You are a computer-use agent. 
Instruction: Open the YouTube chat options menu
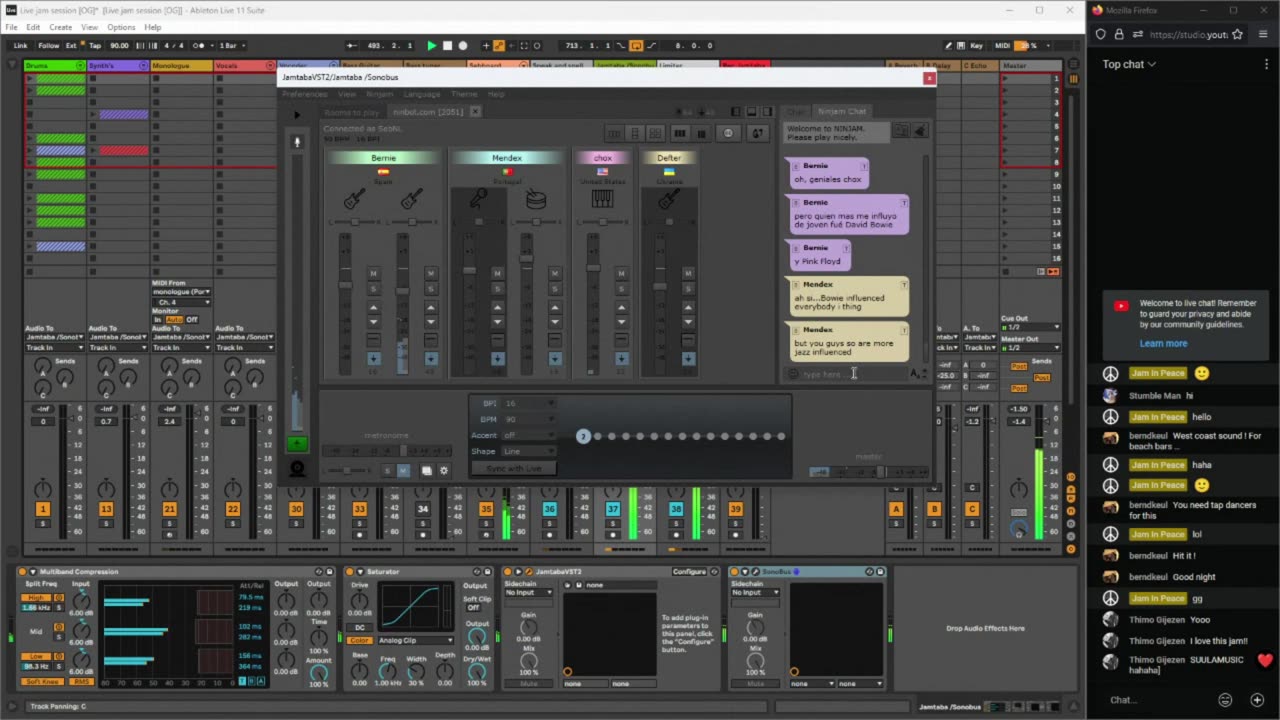[x=1266, y=64]
